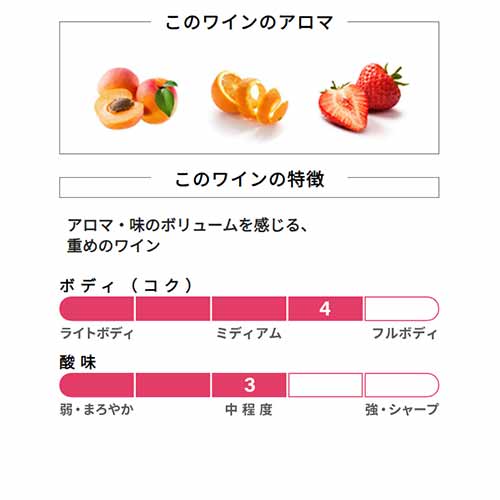
Task: Click acidity segment labeled 3
Action: (249, 385)
